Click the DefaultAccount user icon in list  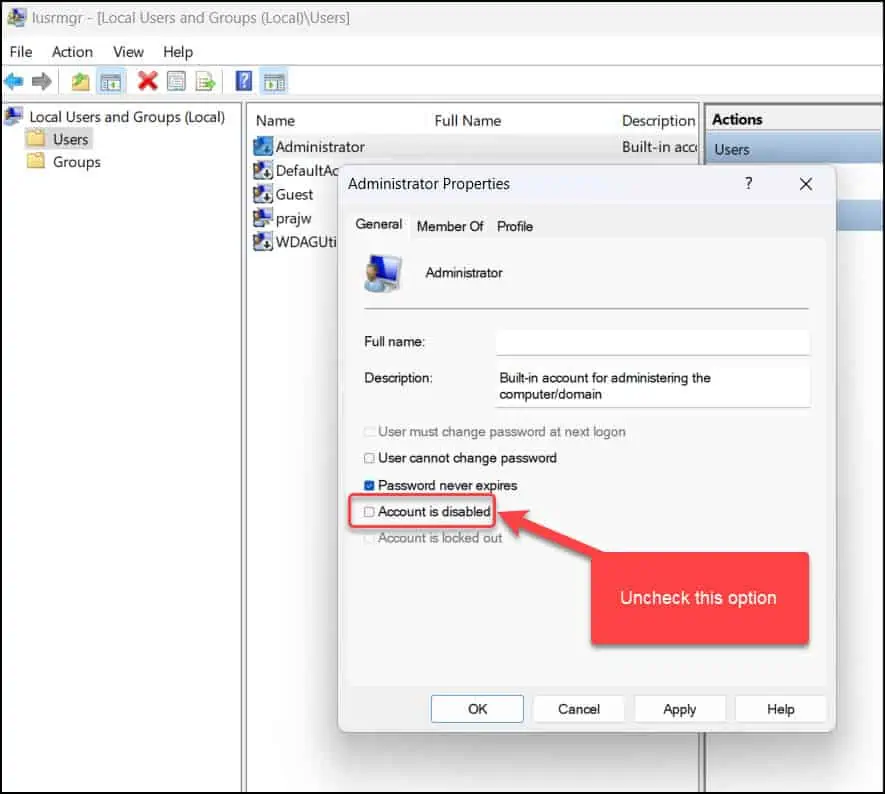pyautogui.click(x=262, y=170)
